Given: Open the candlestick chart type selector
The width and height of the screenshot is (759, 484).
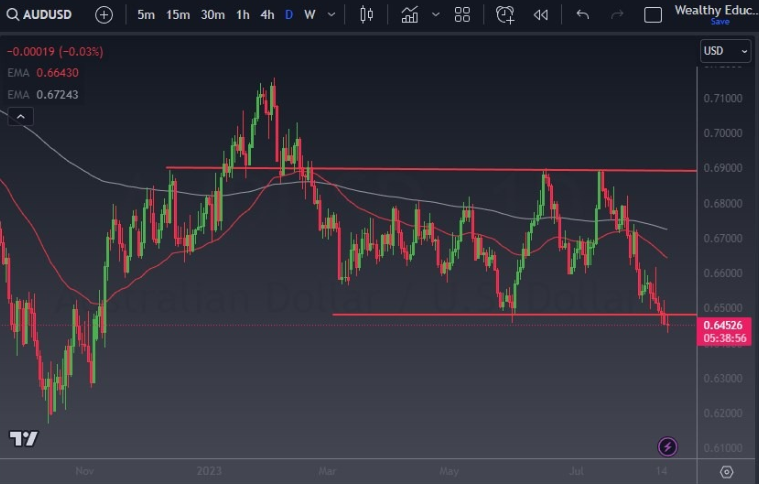Looking at the screenshot, I should pos(366,15).
